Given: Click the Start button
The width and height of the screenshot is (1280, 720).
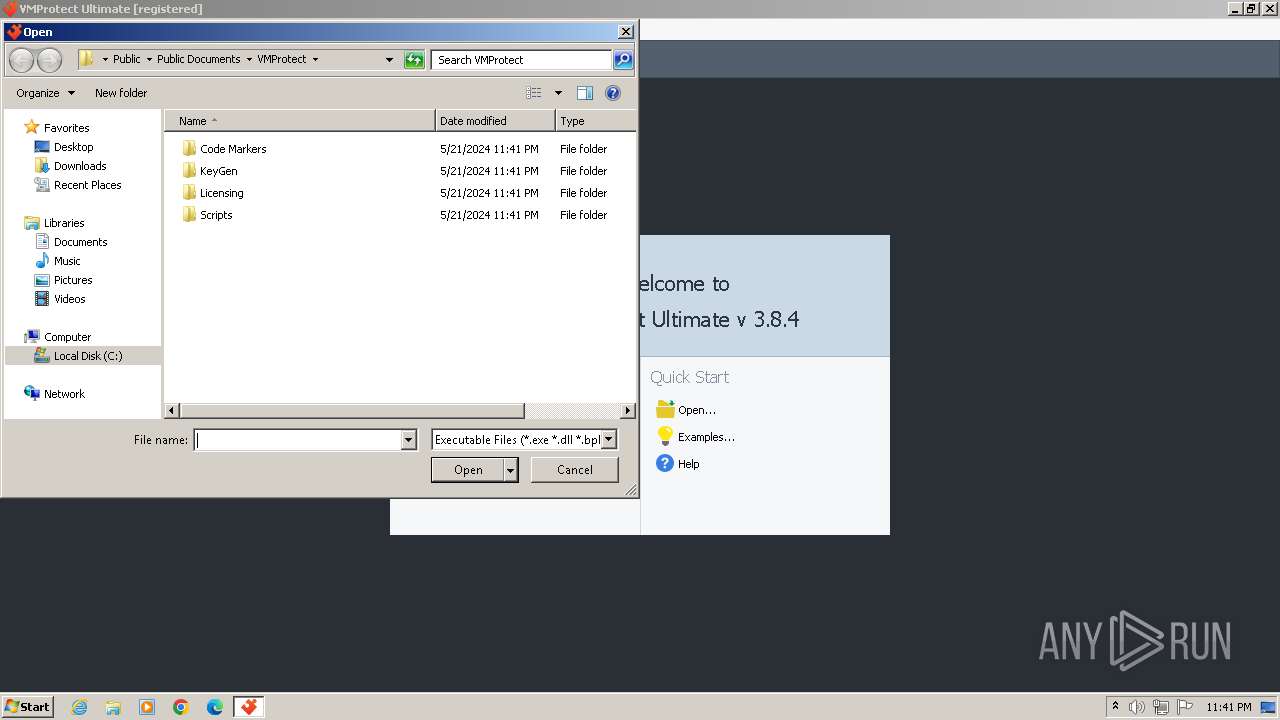Looking at the screenshot, I should 27,707.
